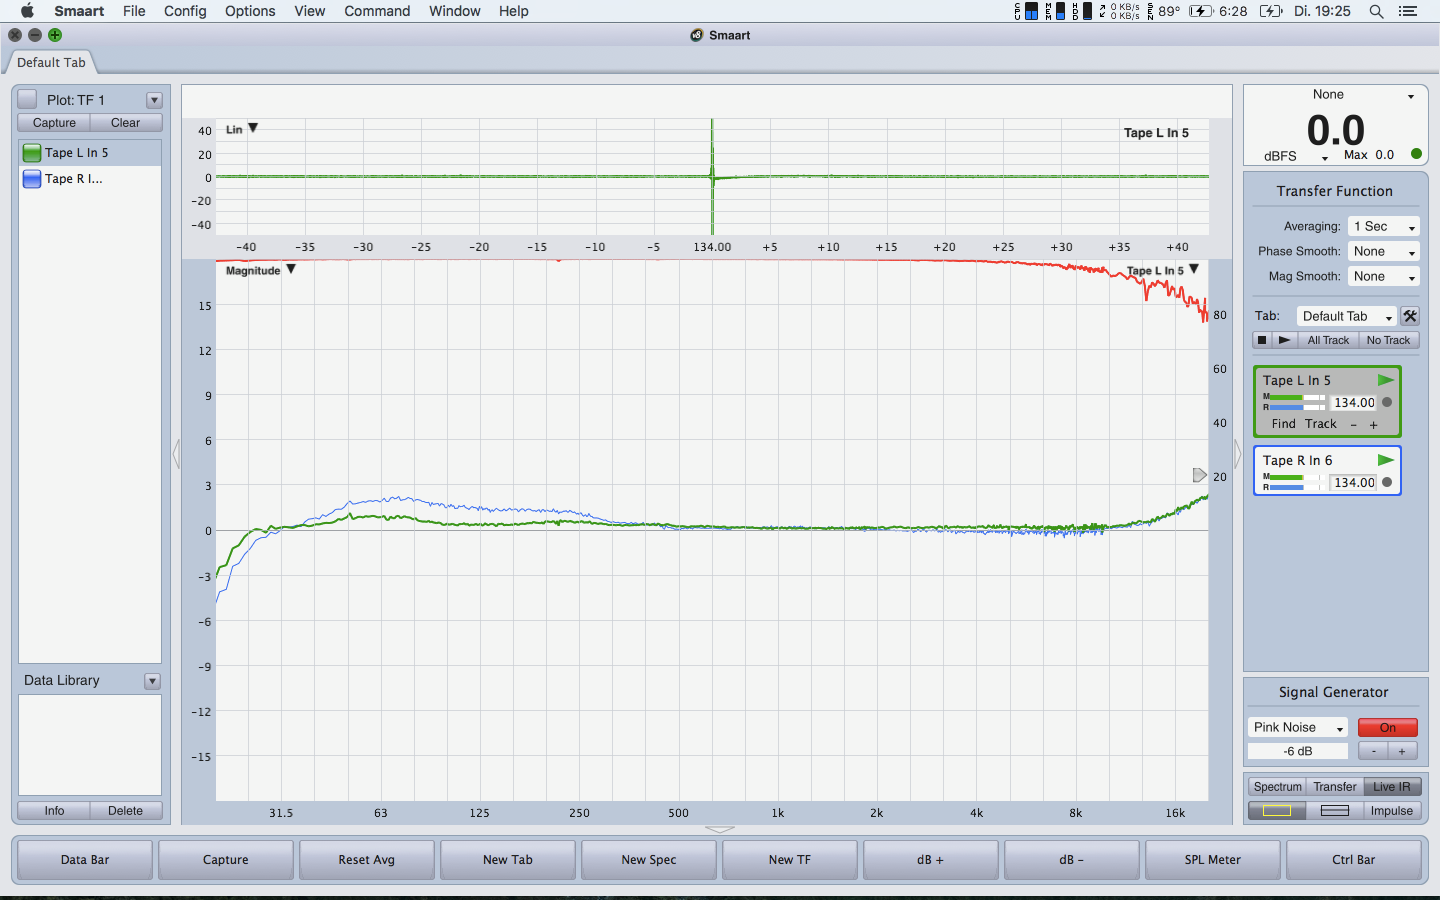
Task: Toggle delay tracking dot for Tape R In 6
Action: (1387, 482)
